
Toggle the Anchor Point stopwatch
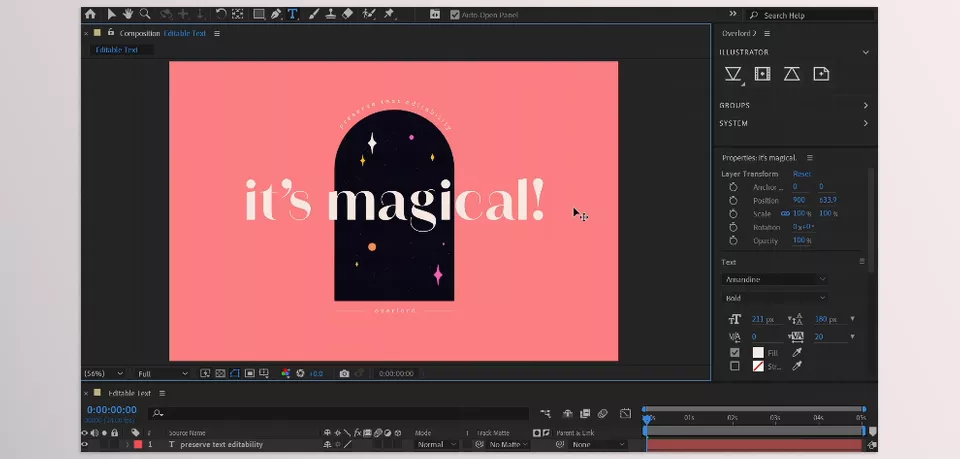pos(733,187)
